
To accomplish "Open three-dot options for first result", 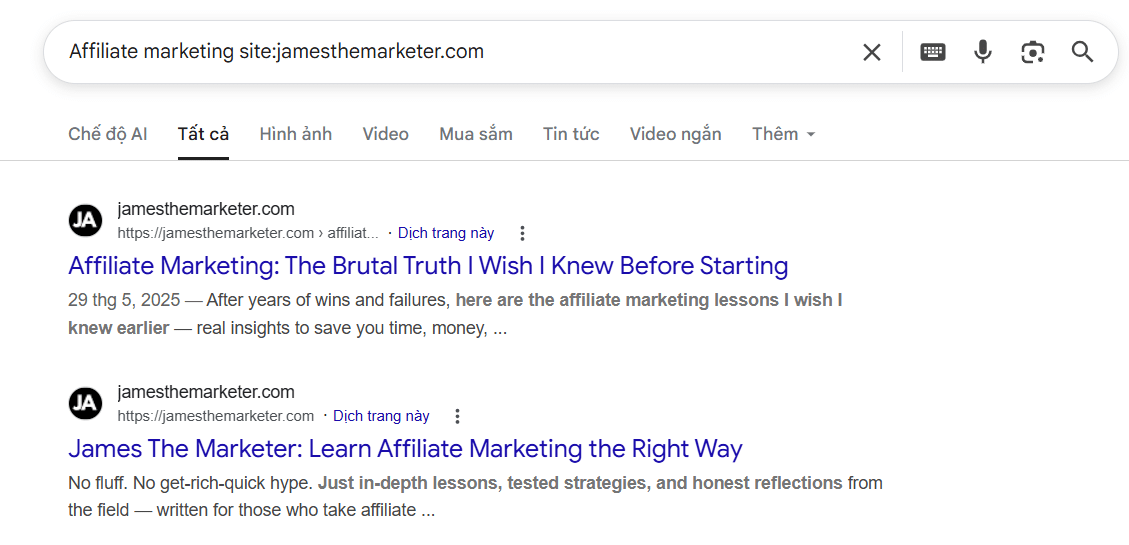I will pyautogui.click(x=522, y=233).
